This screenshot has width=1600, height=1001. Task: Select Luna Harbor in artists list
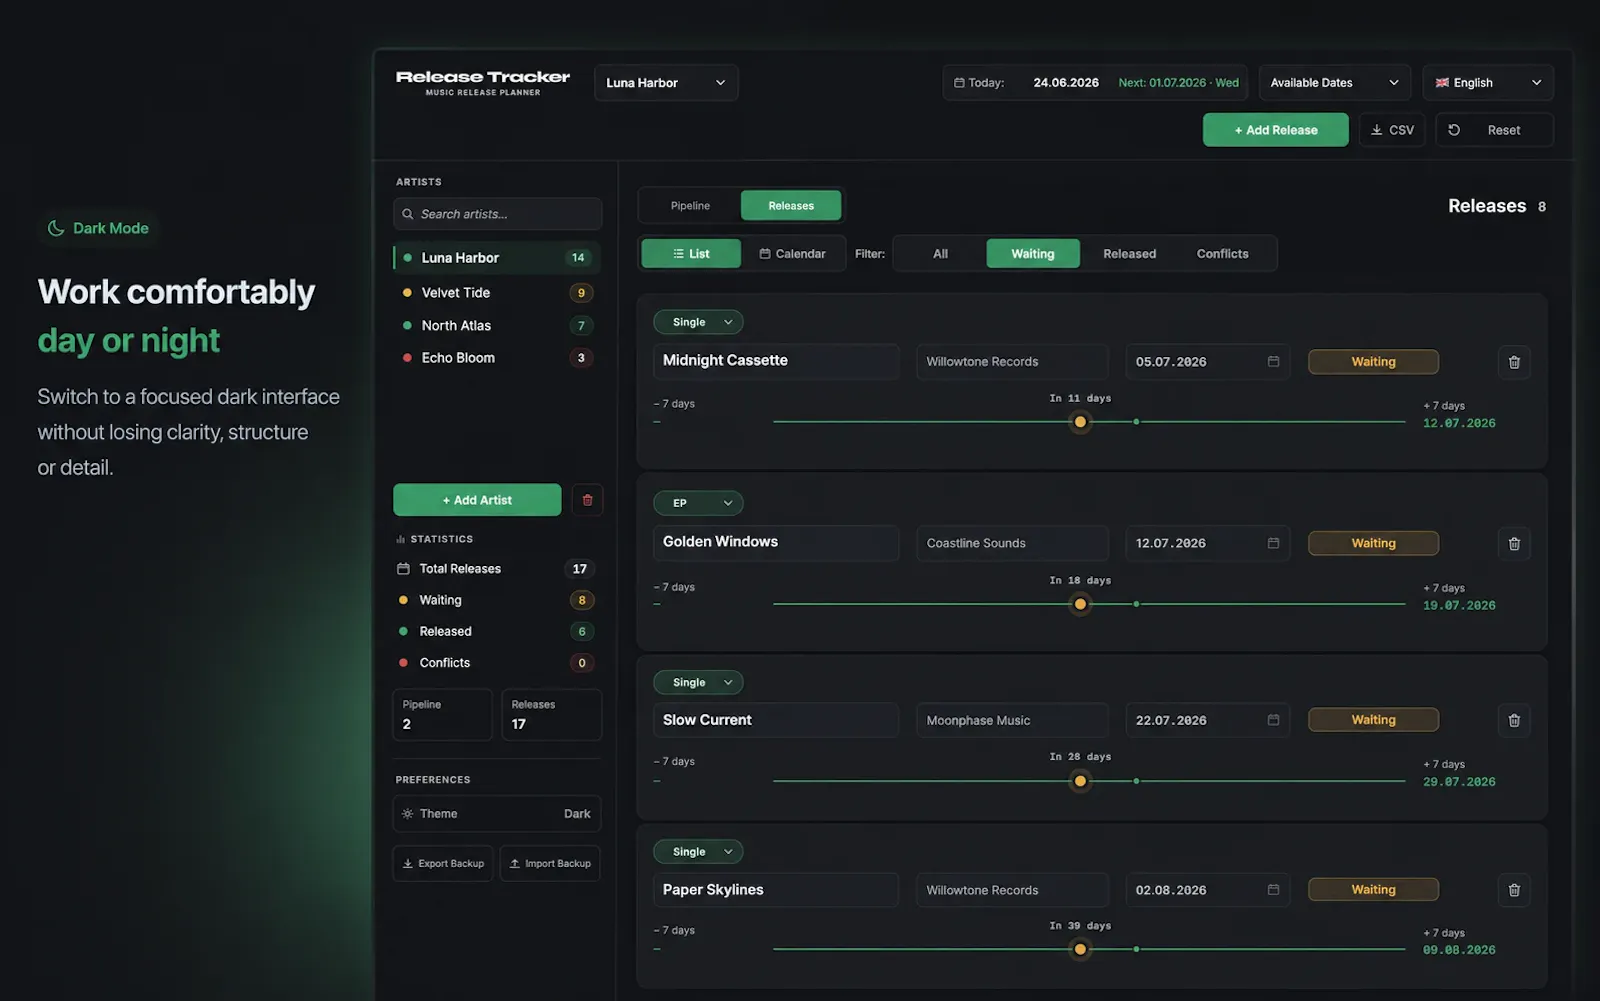click(497, 258)
